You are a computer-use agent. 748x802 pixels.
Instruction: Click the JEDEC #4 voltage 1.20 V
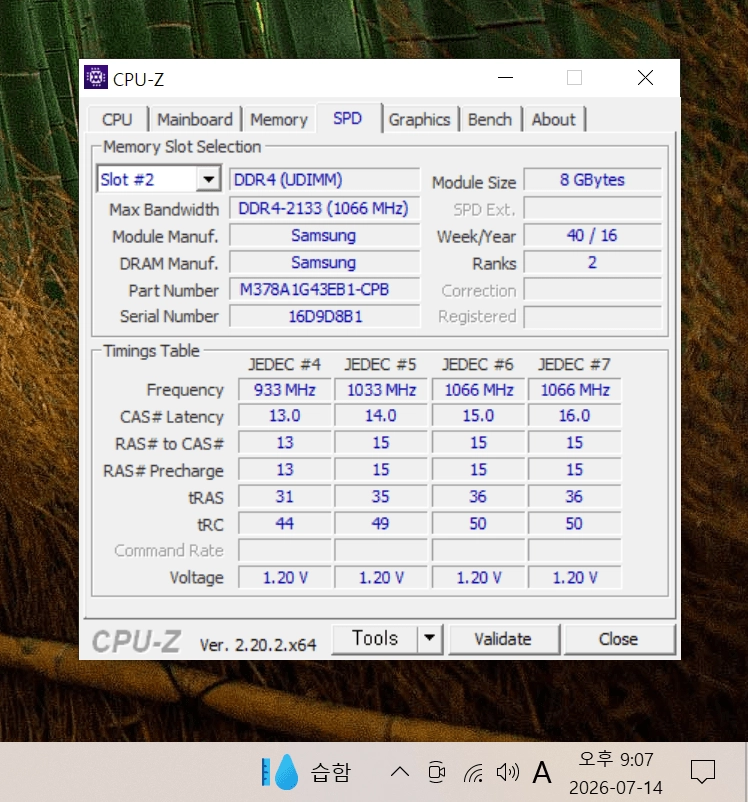coord(284,577)
